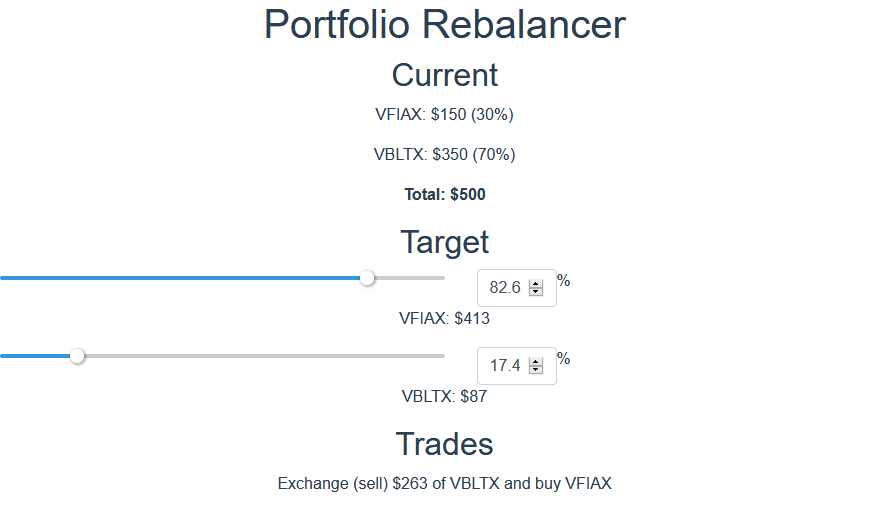Click the blue filled part of VFIAX slider
889x511 pixels.
180,278
